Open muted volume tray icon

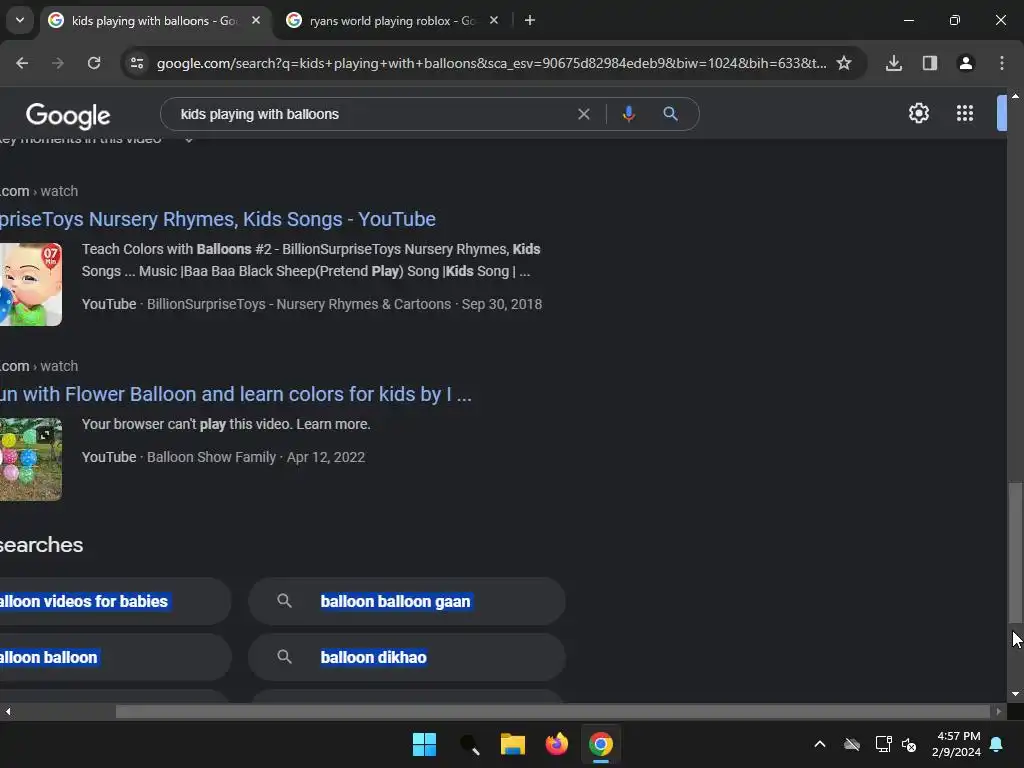coord(908,744)
